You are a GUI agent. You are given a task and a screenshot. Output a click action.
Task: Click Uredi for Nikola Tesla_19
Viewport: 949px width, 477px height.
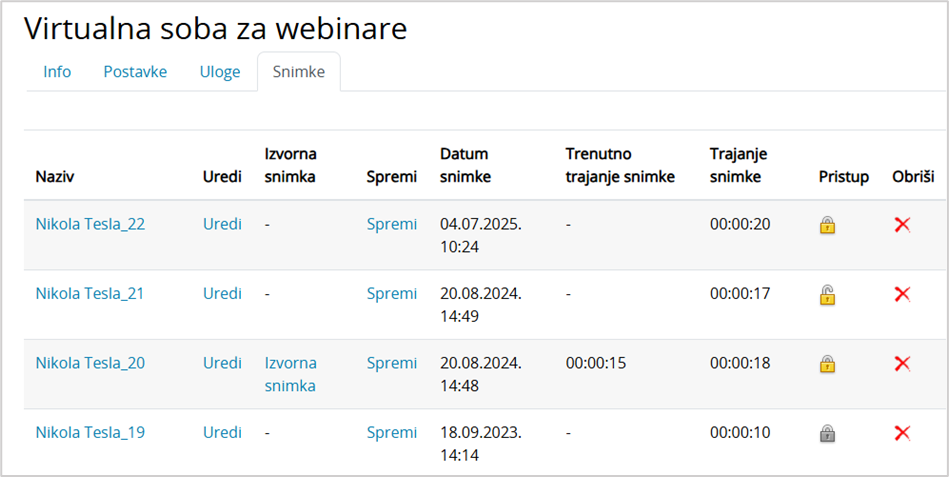point(222,432)
